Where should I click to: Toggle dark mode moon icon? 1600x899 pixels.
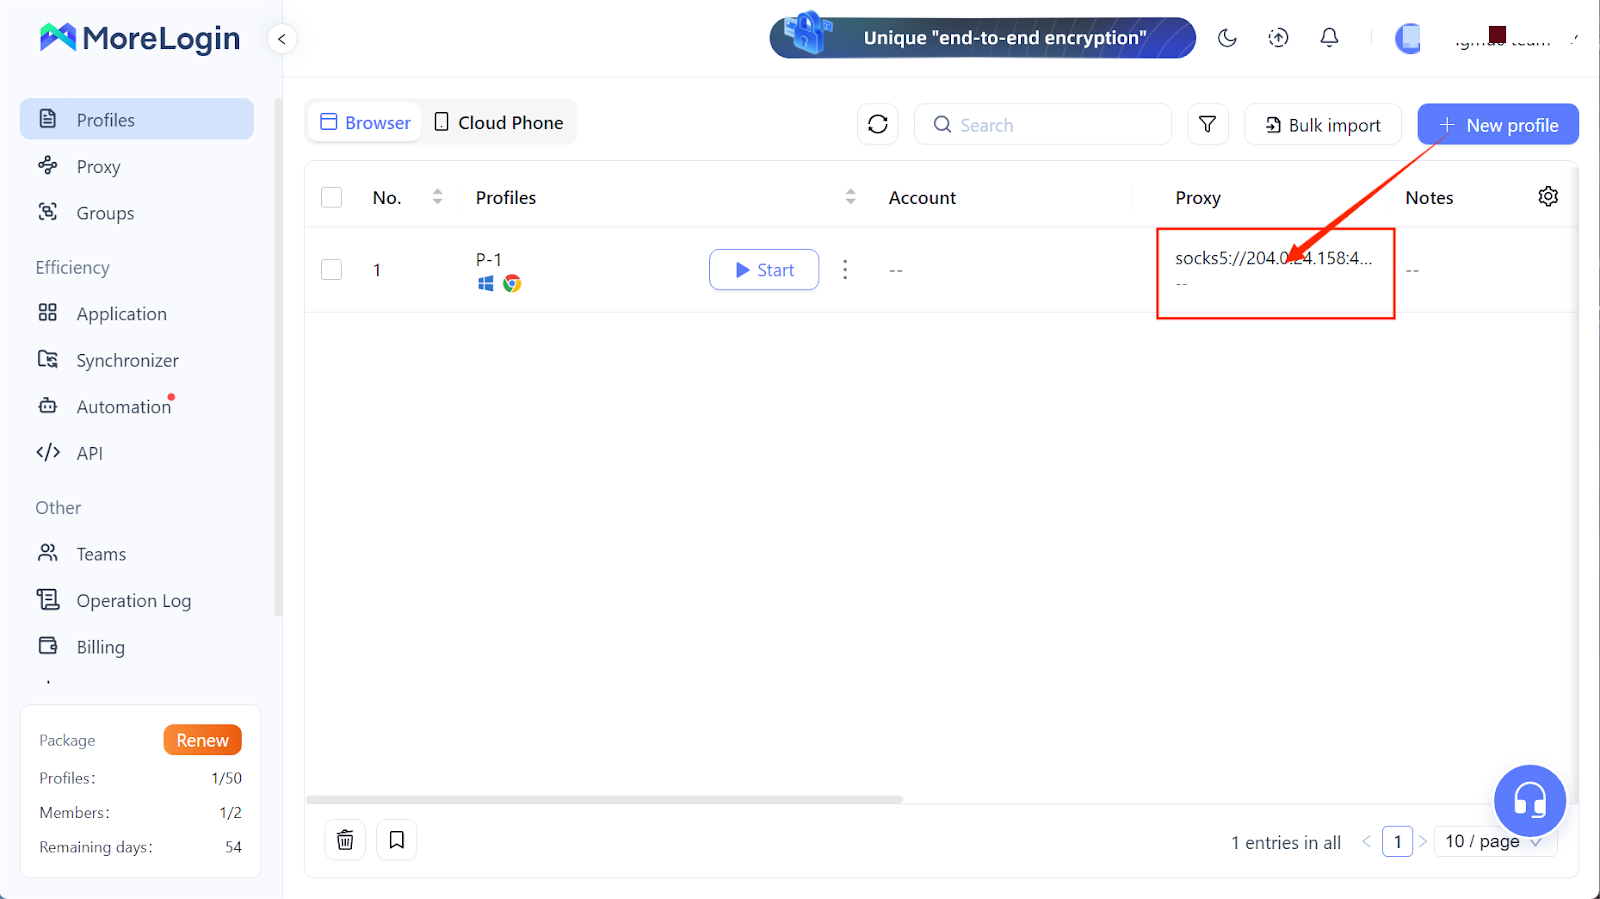coord(1227,38)
